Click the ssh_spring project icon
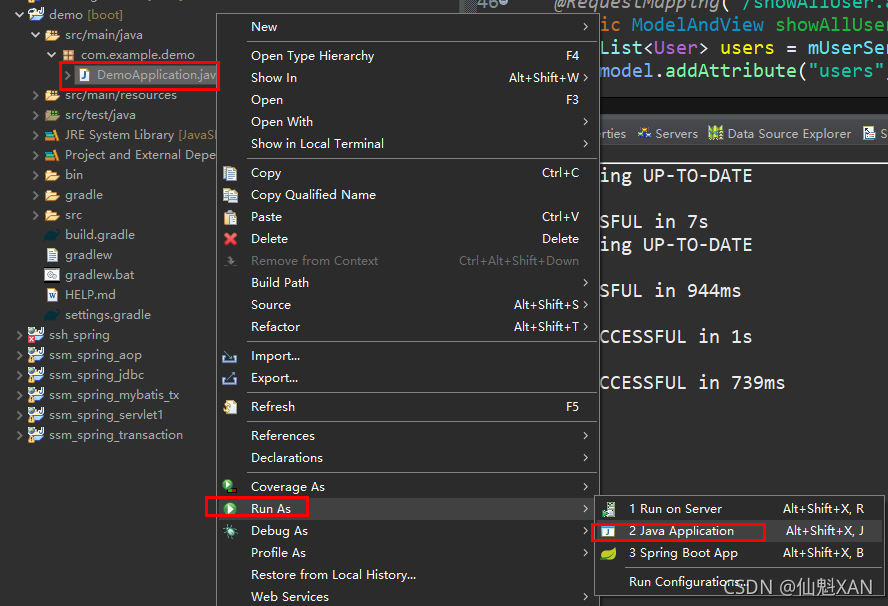 (x=36, y=335)
